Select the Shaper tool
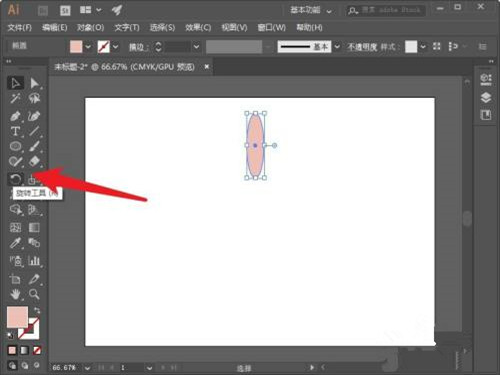The image size is (500, 375). pos(15,162)
